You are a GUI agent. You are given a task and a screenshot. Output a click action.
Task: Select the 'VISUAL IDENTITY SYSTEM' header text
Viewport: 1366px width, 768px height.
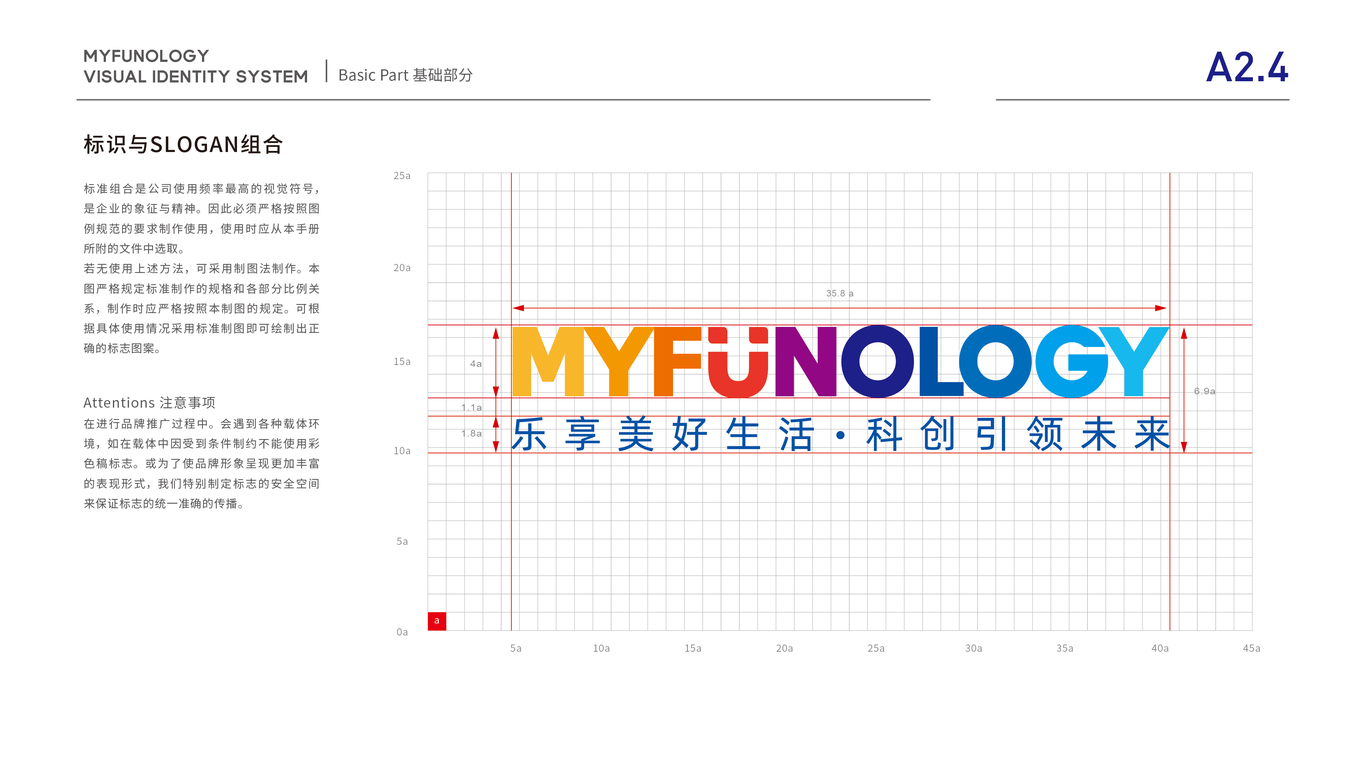point(196,77)
